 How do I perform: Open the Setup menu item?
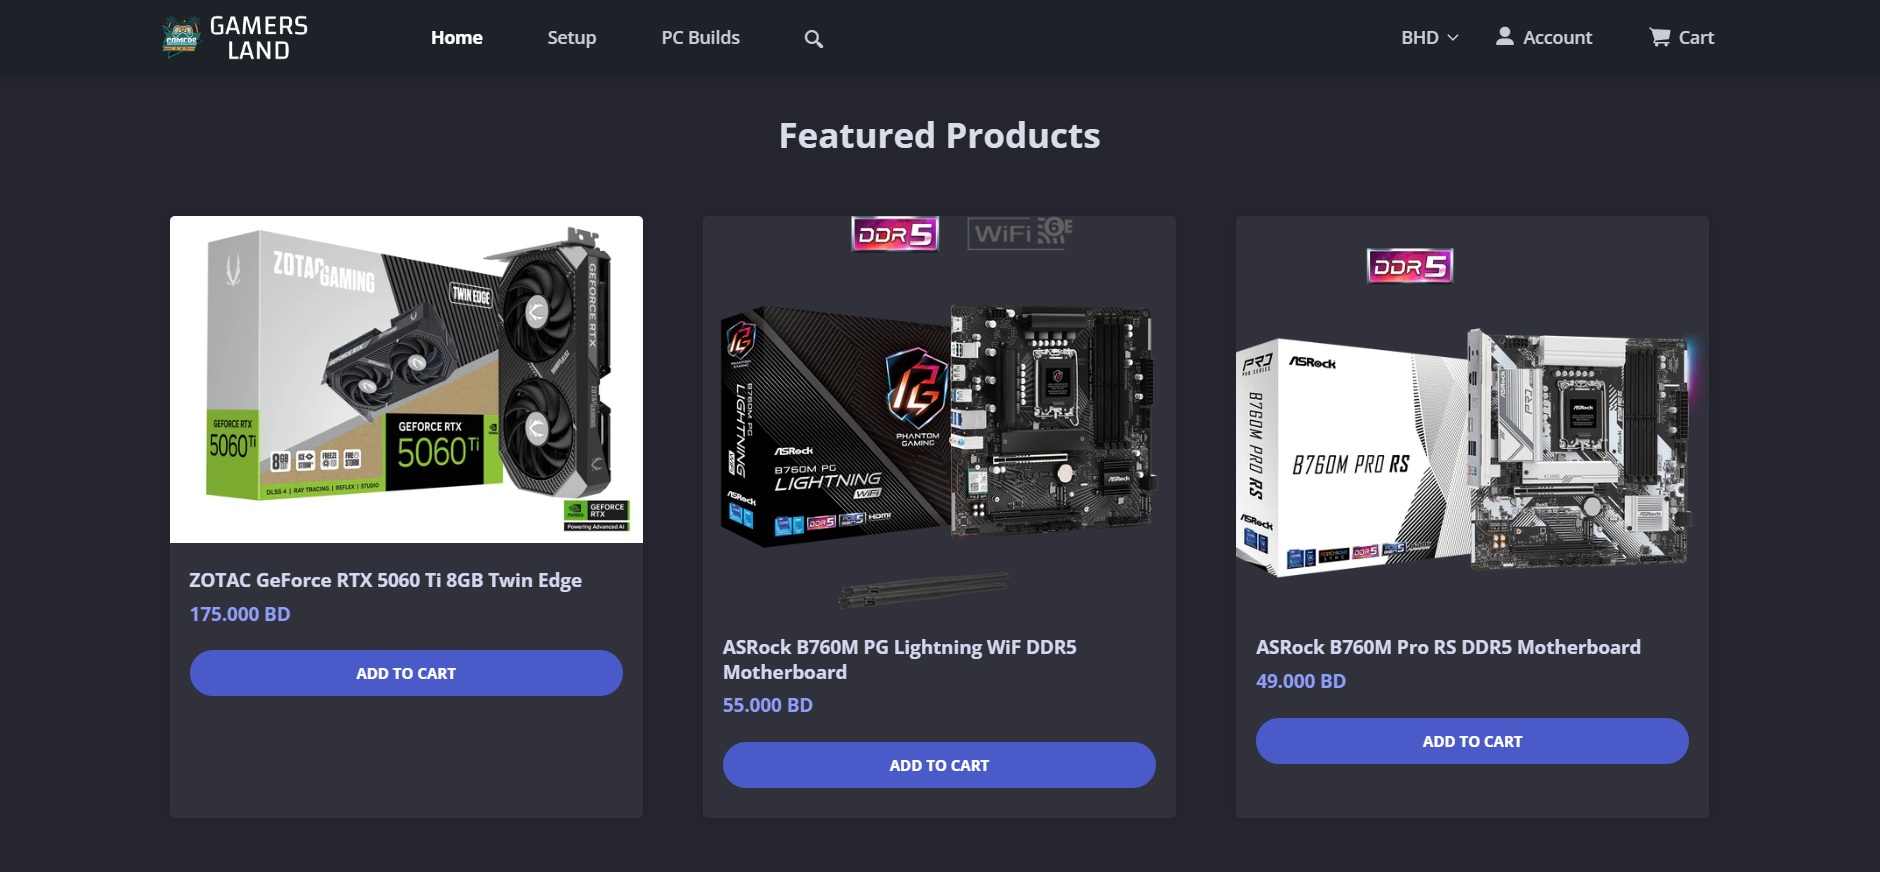[x=572, y=38]
